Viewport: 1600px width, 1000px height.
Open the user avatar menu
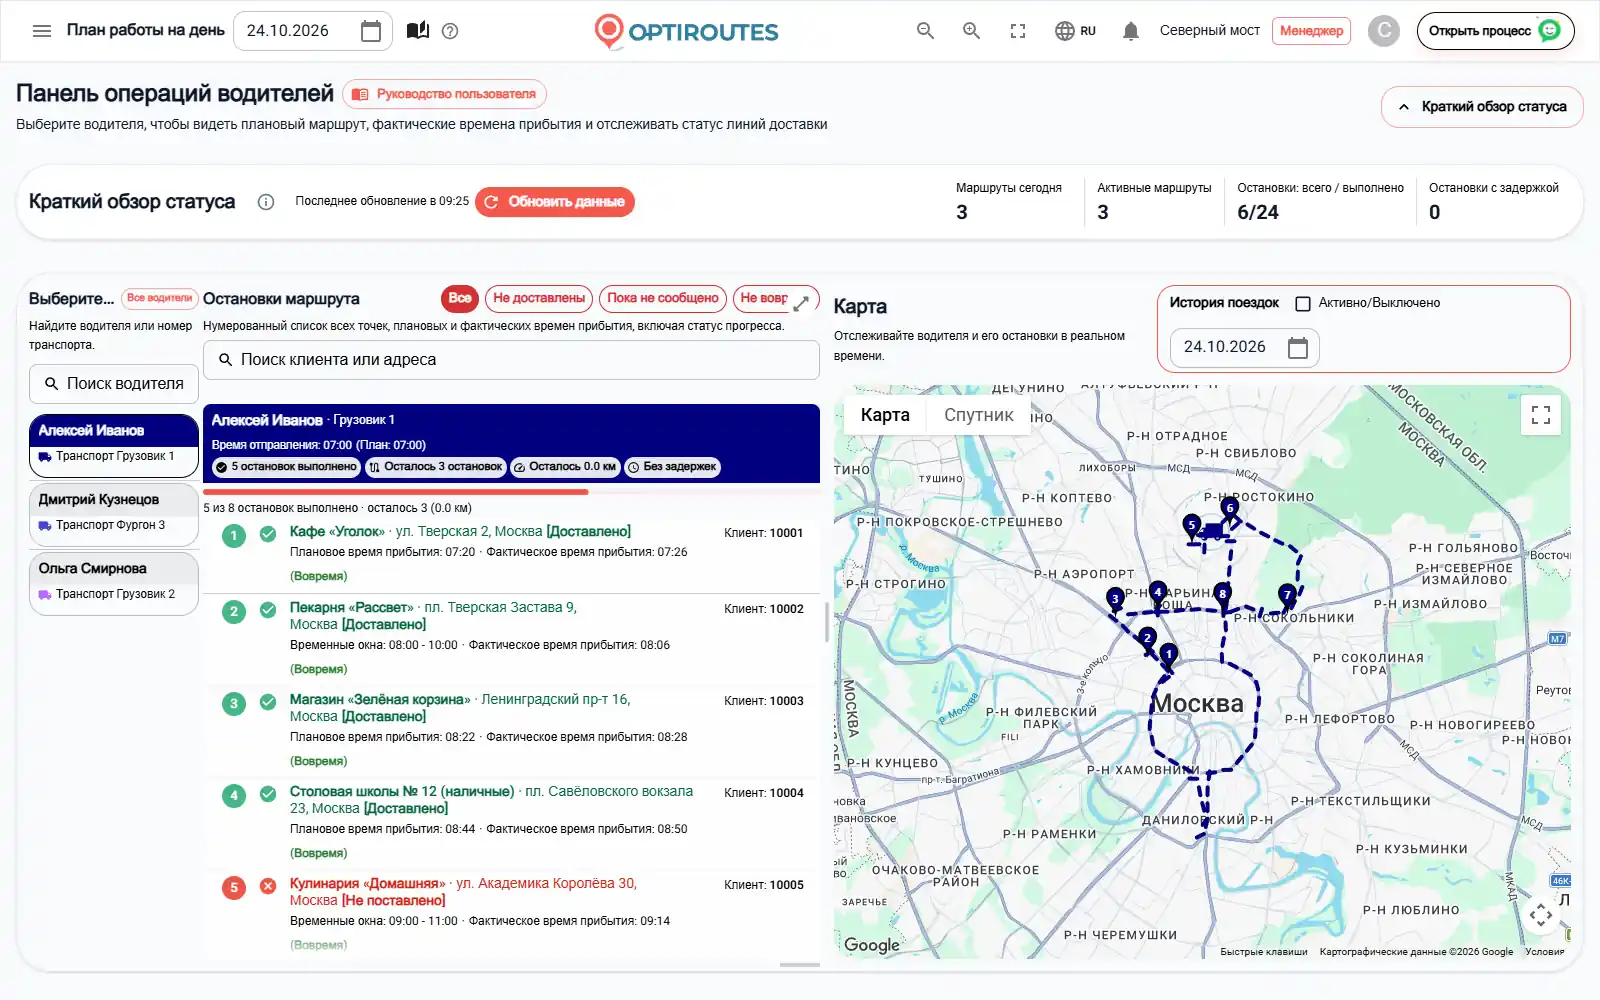click(1384, 31)
